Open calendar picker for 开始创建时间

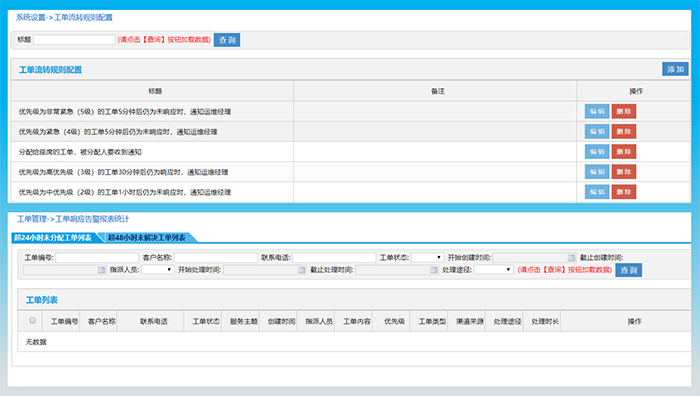(571, 258)
